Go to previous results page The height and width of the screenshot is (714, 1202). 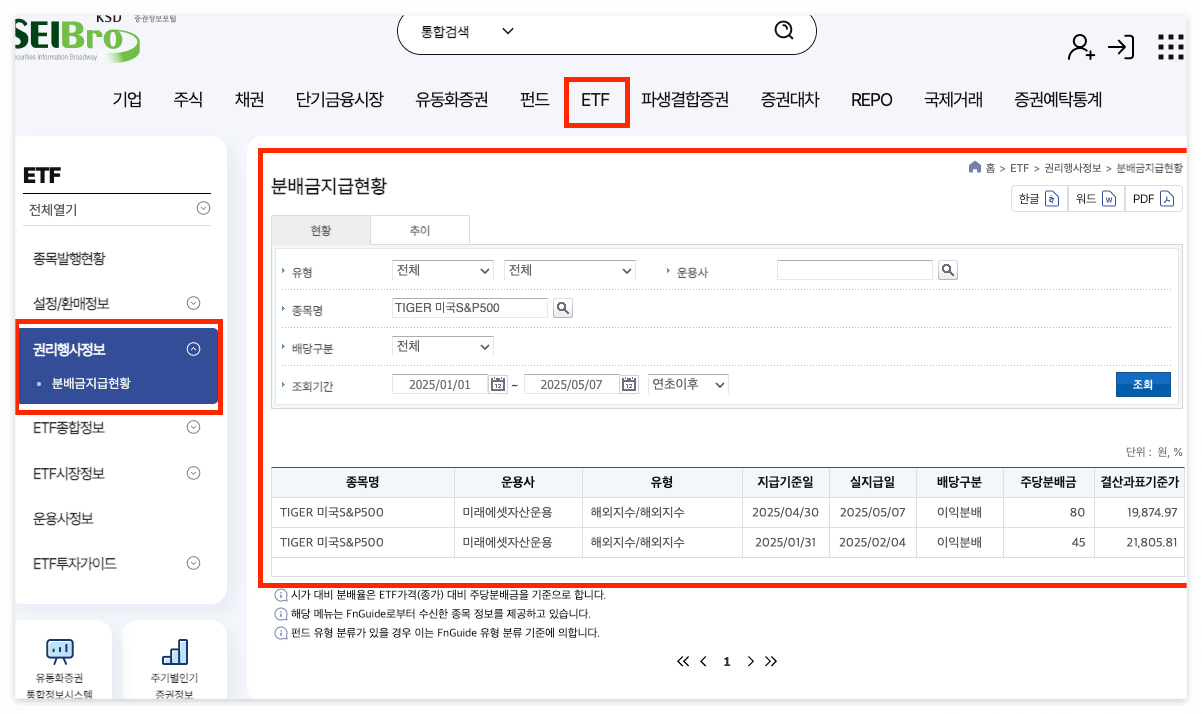pyautogui.click(x=704, y=661)
